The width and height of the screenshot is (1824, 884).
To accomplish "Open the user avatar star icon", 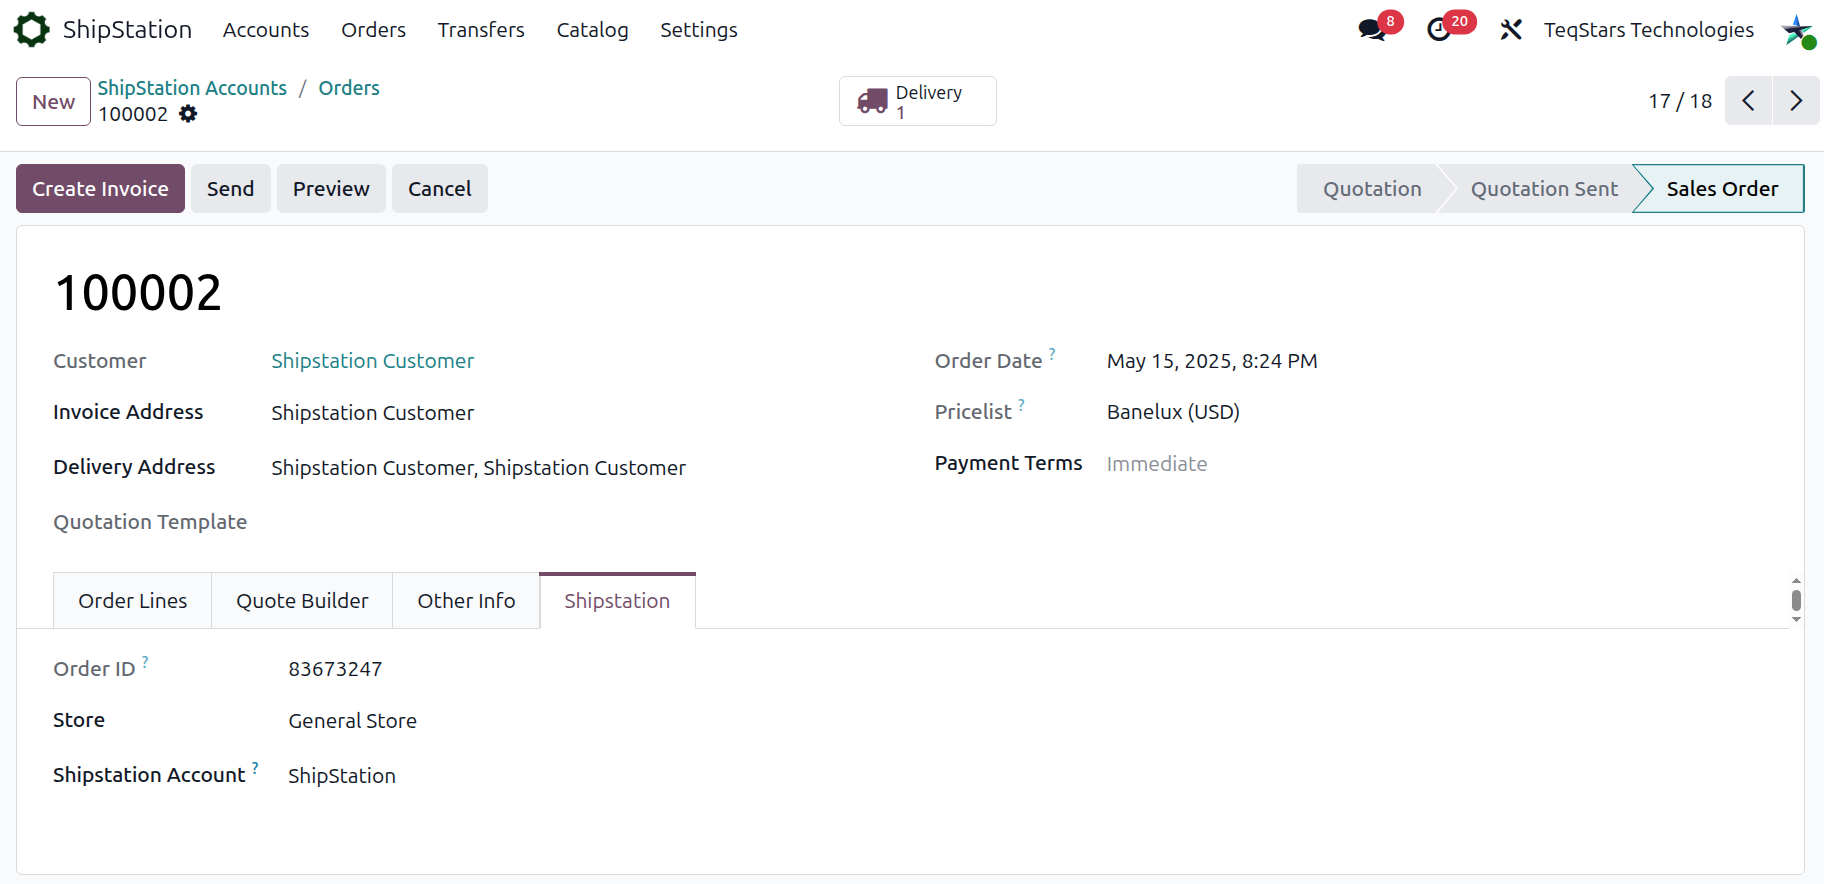I will (x=1797, y=30).
